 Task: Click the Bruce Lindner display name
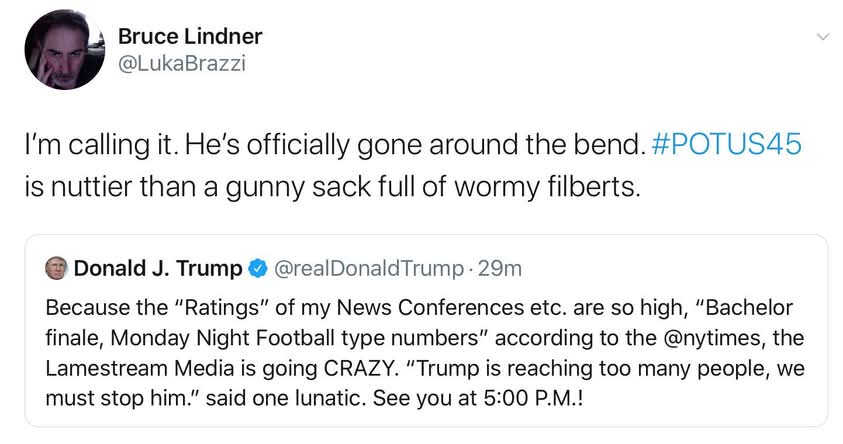(x=190, y=37)
